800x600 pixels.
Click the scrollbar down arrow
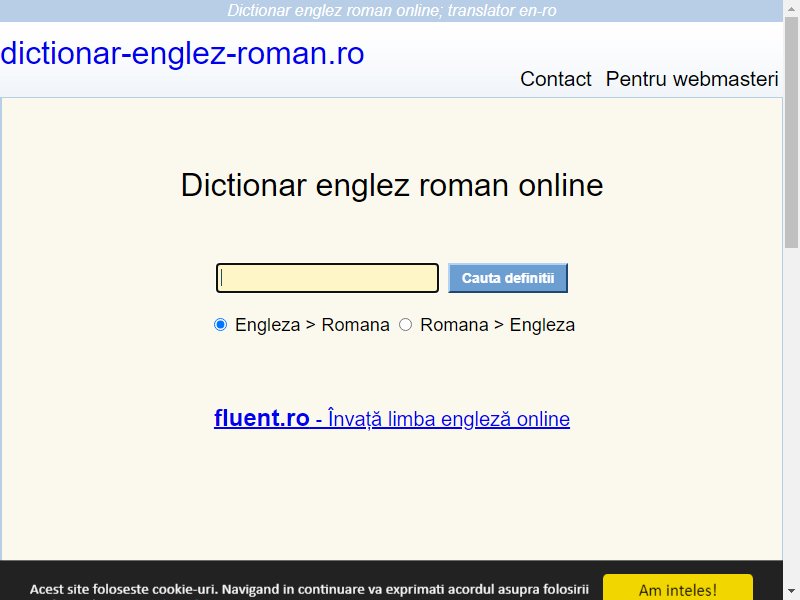[x=791, y=592]
